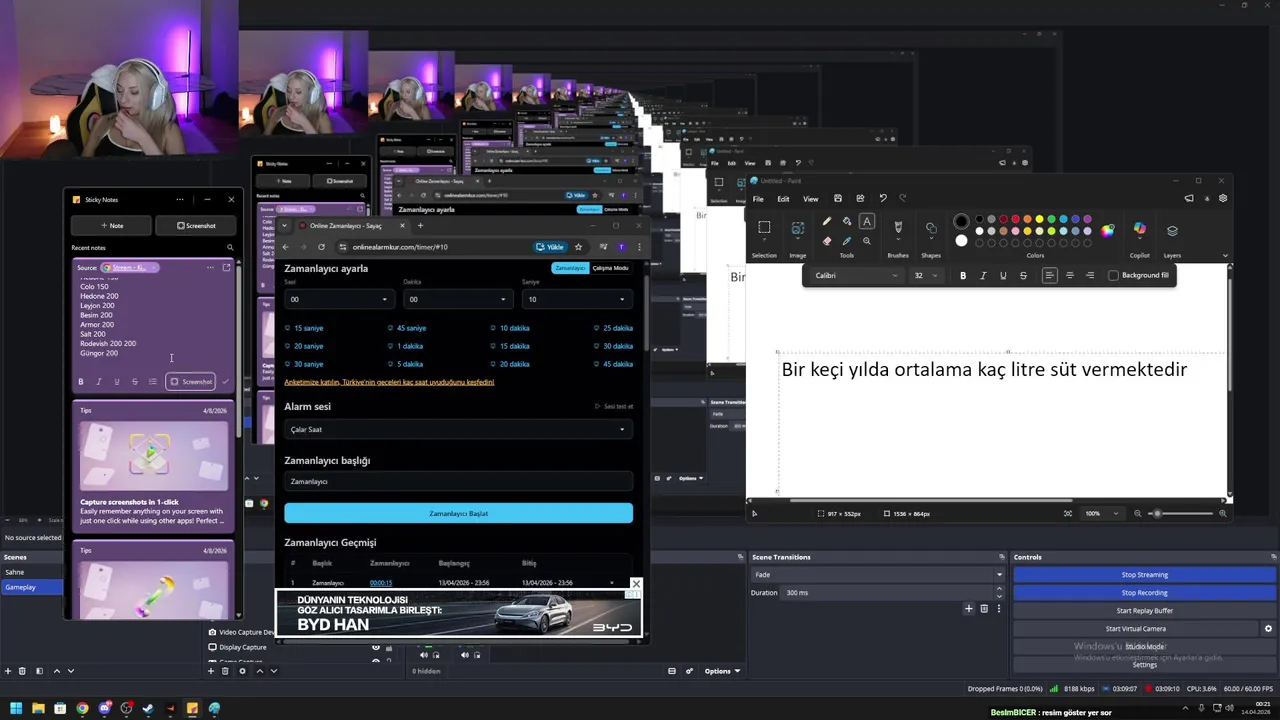The width and height of the screenshot is (1280, 720).
Task: Select the Magnifier tool in Paint
Action: tap(867, 241)
